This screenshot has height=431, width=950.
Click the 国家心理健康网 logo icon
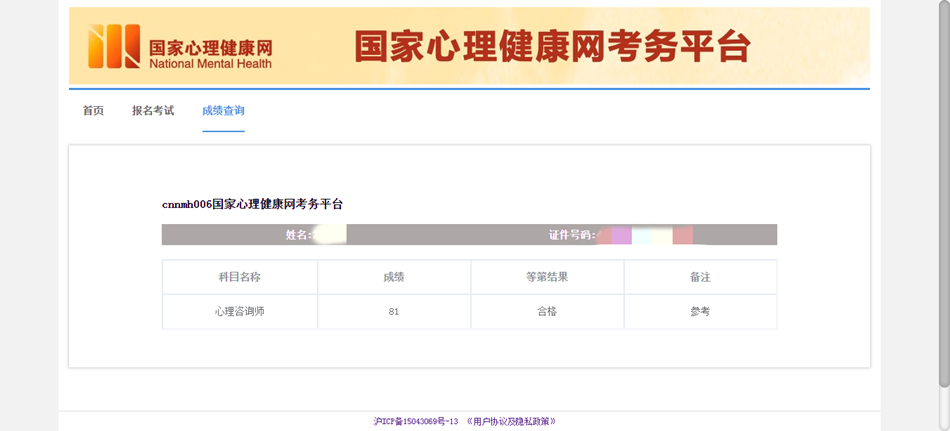pos(114,47)
